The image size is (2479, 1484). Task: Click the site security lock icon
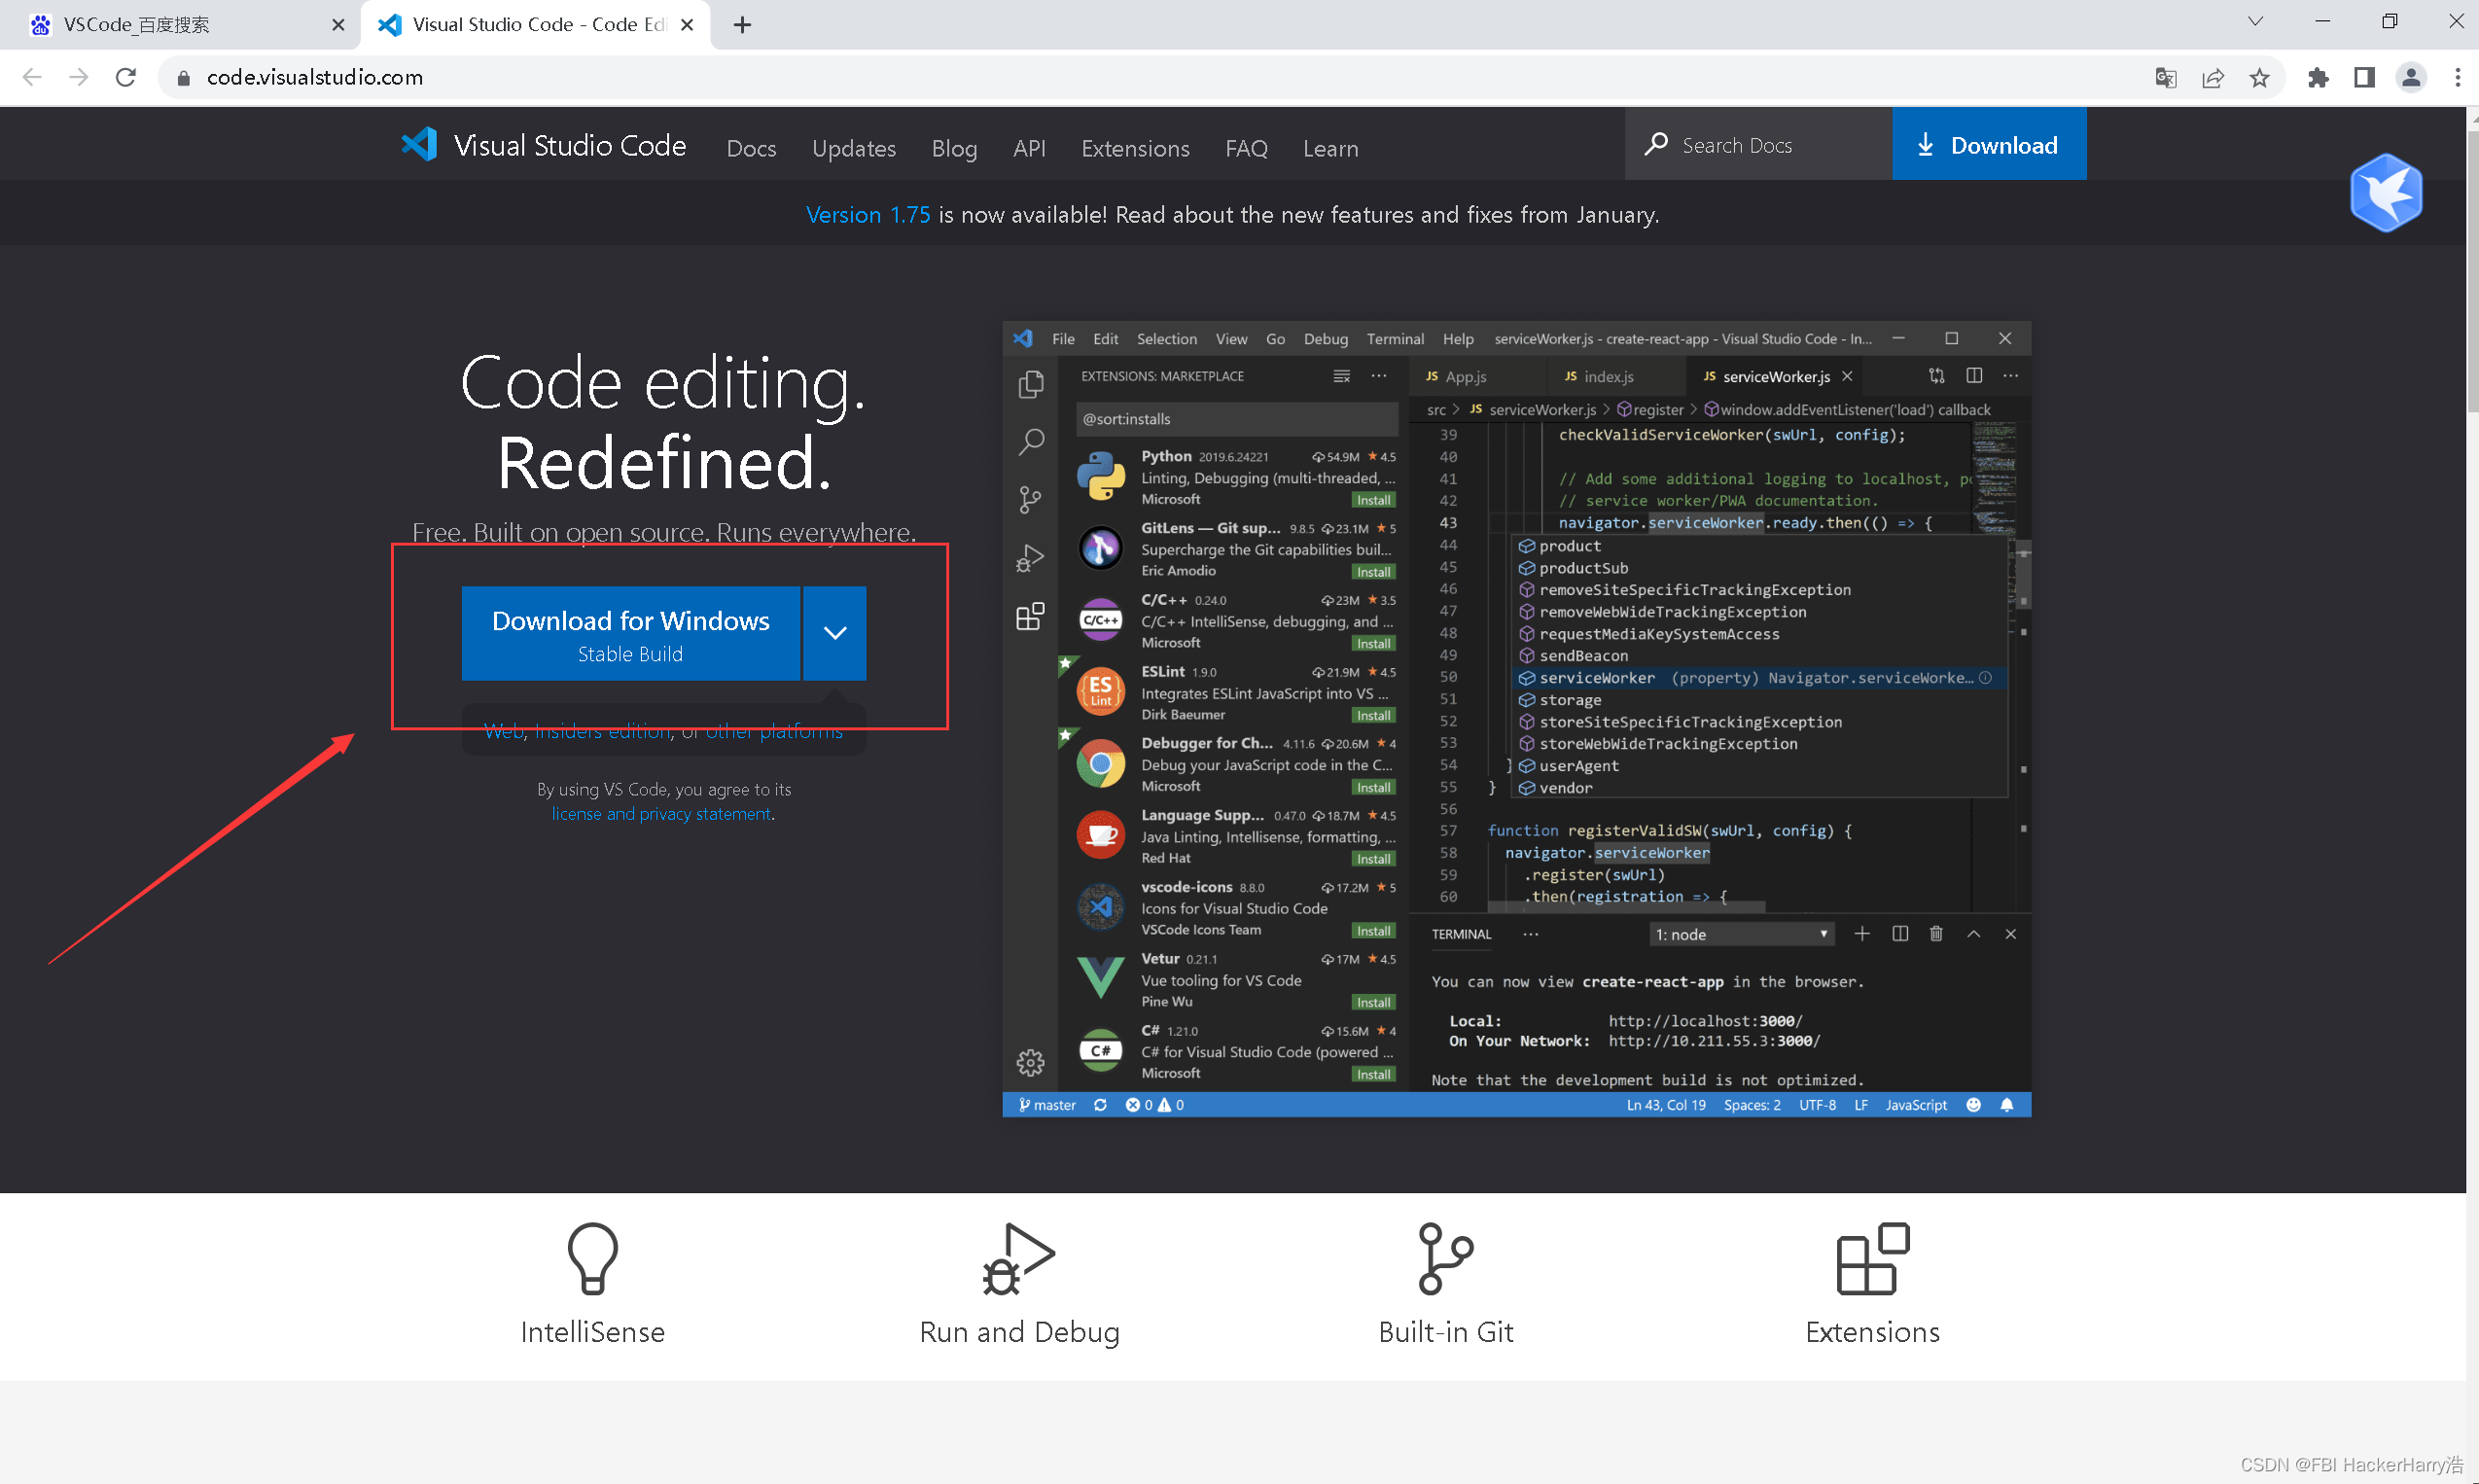[183, 78]
